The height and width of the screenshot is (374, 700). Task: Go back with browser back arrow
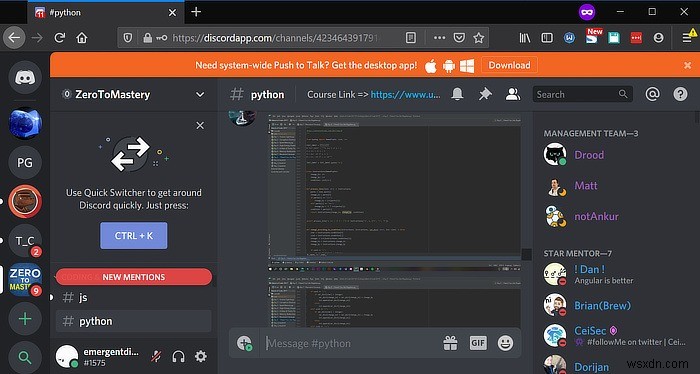pyautogui.click(x=14, y=38)
